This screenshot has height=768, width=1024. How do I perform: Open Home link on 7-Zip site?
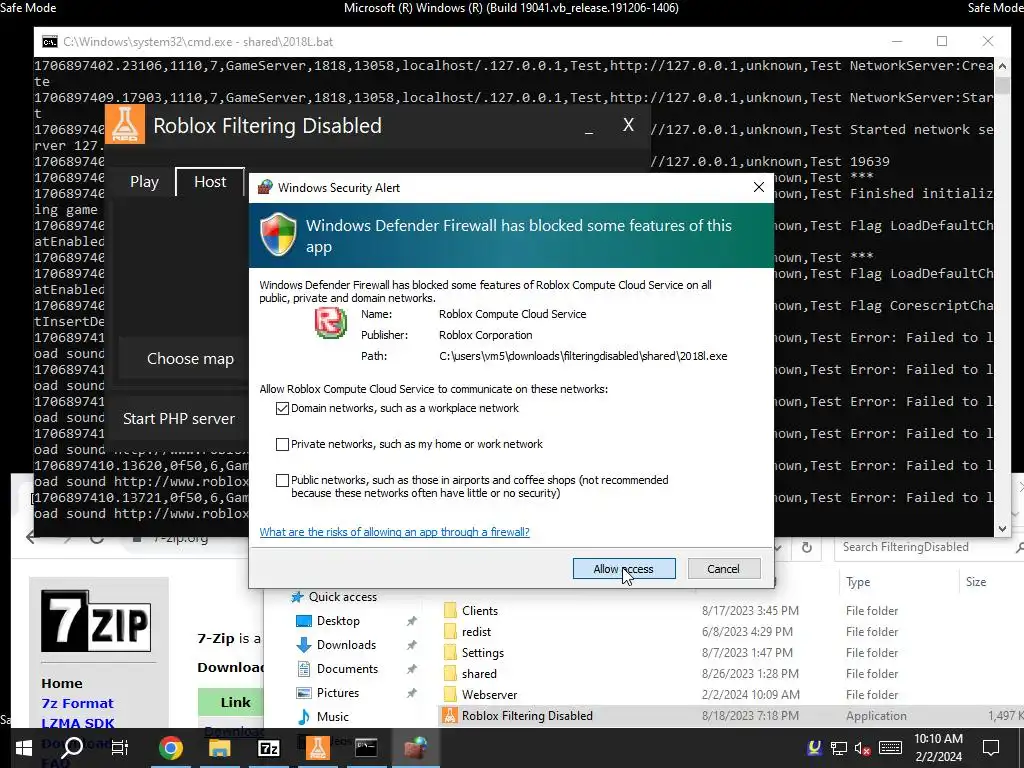62,683
